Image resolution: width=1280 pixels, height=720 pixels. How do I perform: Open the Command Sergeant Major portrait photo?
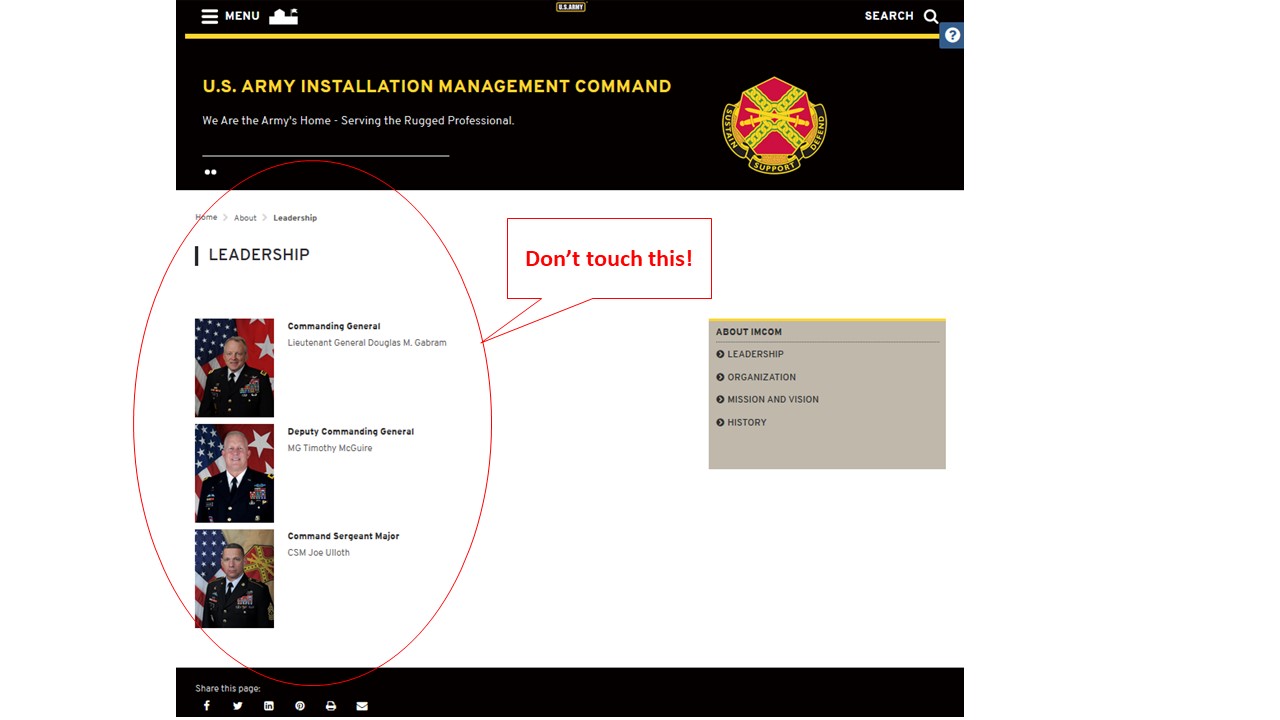click(234, 579)
